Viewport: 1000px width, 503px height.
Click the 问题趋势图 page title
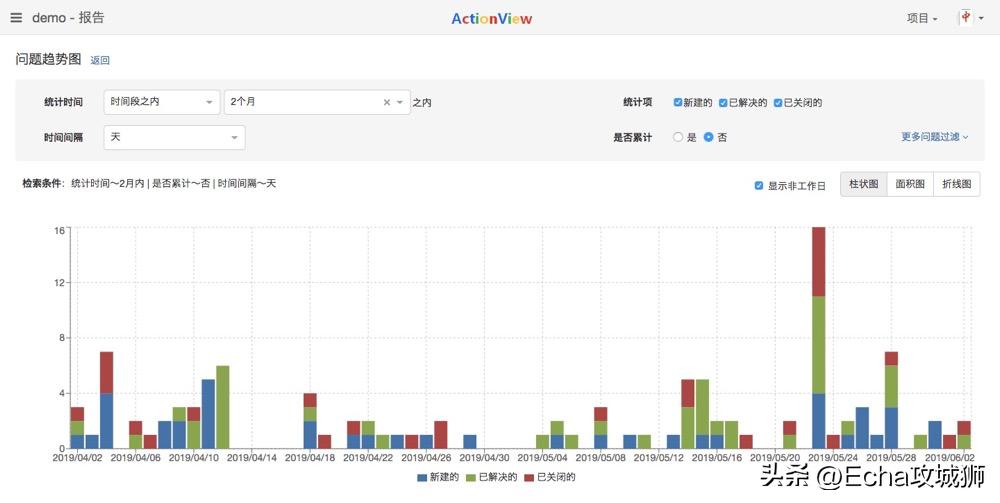pos(48,59)
